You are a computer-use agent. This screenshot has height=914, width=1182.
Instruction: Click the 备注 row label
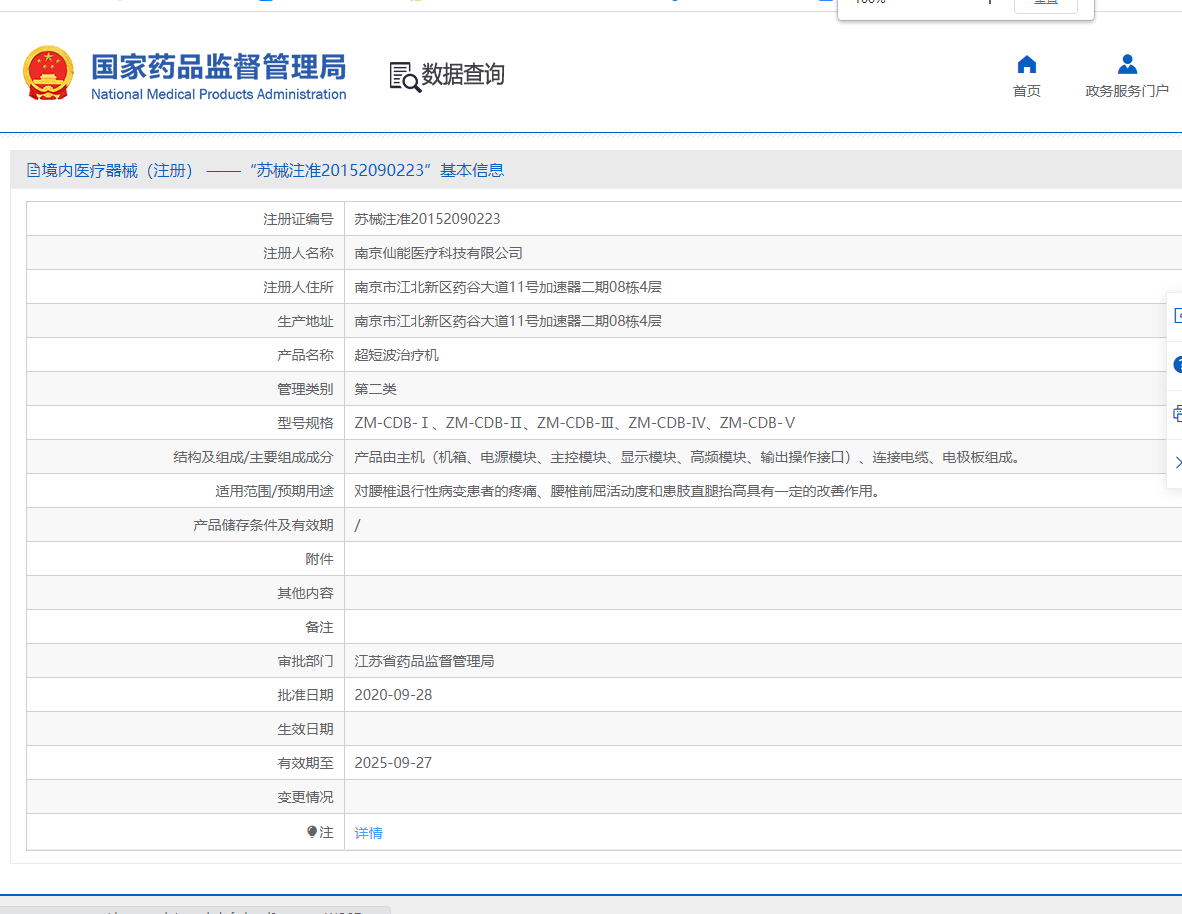pyautogui.click(x=319, y=627)
